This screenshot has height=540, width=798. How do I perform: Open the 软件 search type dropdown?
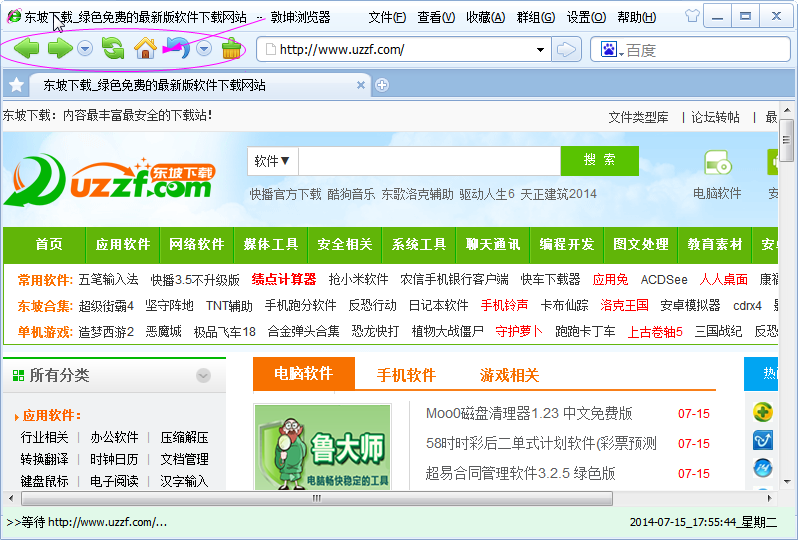(272, 161)
